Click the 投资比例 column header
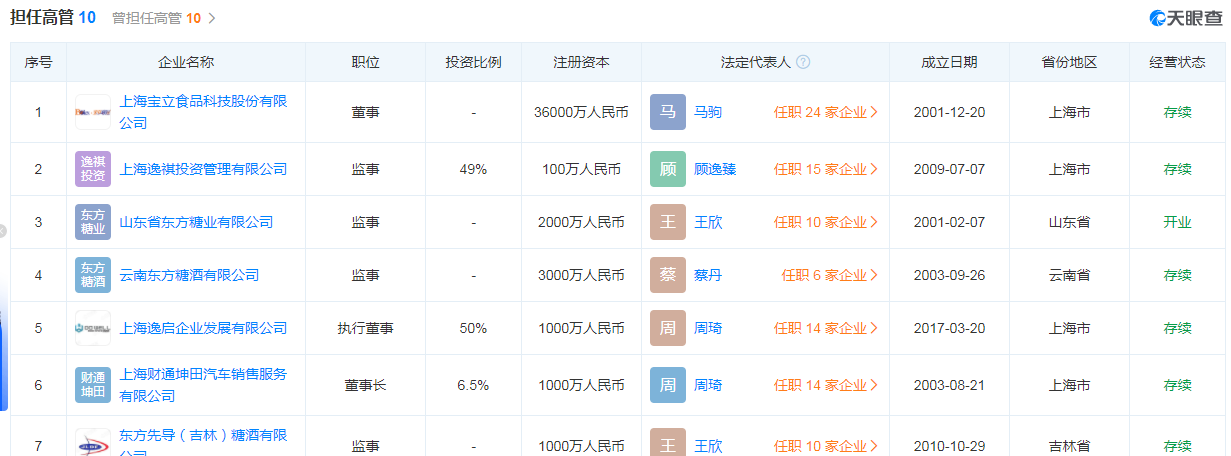 point(473,62)
